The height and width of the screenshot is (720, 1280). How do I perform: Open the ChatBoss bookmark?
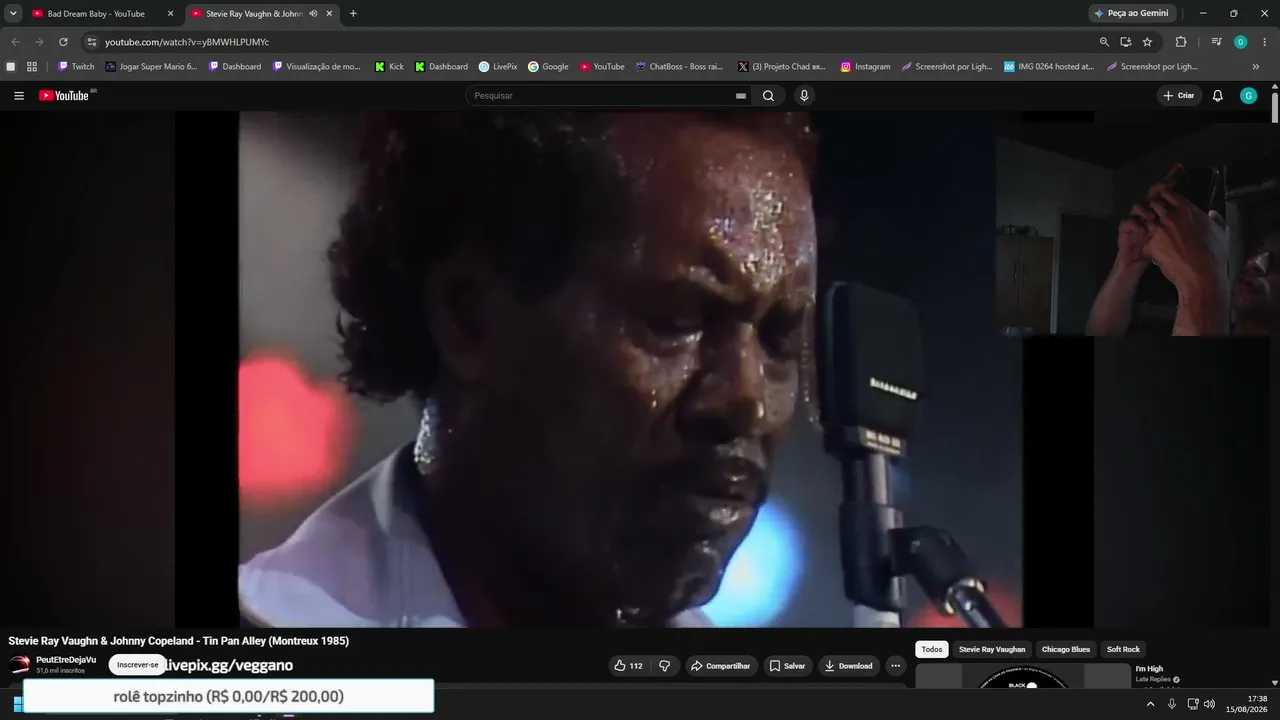click(x=680, y=67)
